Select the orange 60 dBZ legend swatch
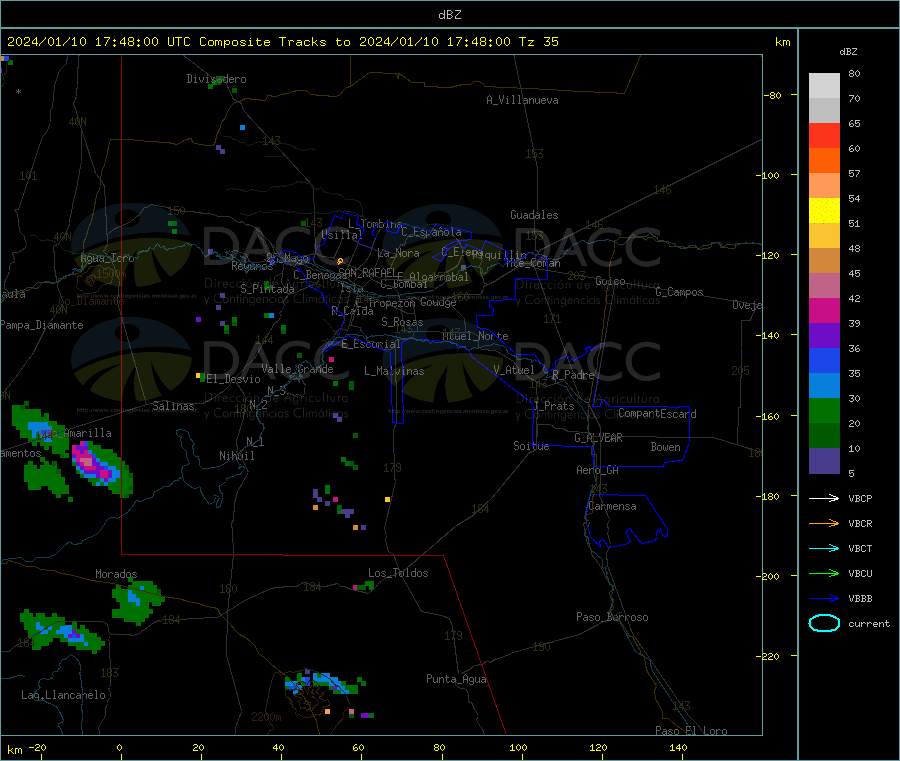 [x=824, y=161]
